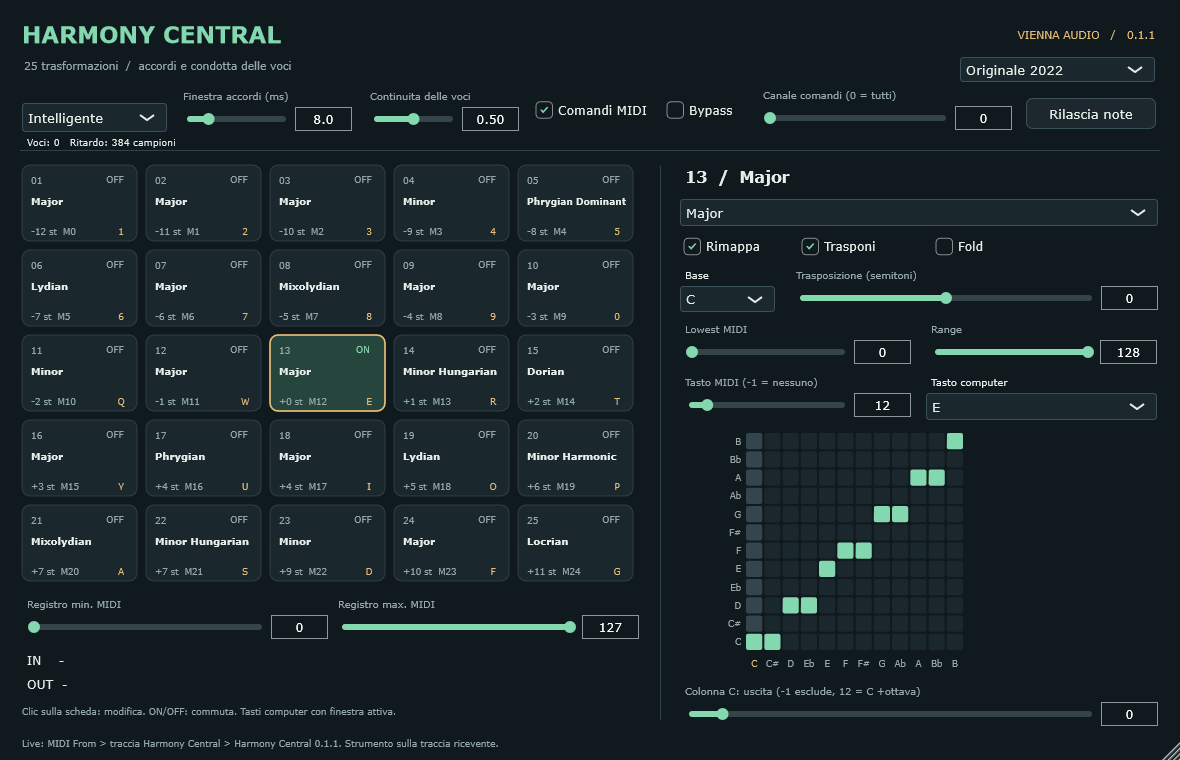The width and height of the screenshot is (1180, 760).
Task: Select card 15 Dorian
Action: coord(575,373)
